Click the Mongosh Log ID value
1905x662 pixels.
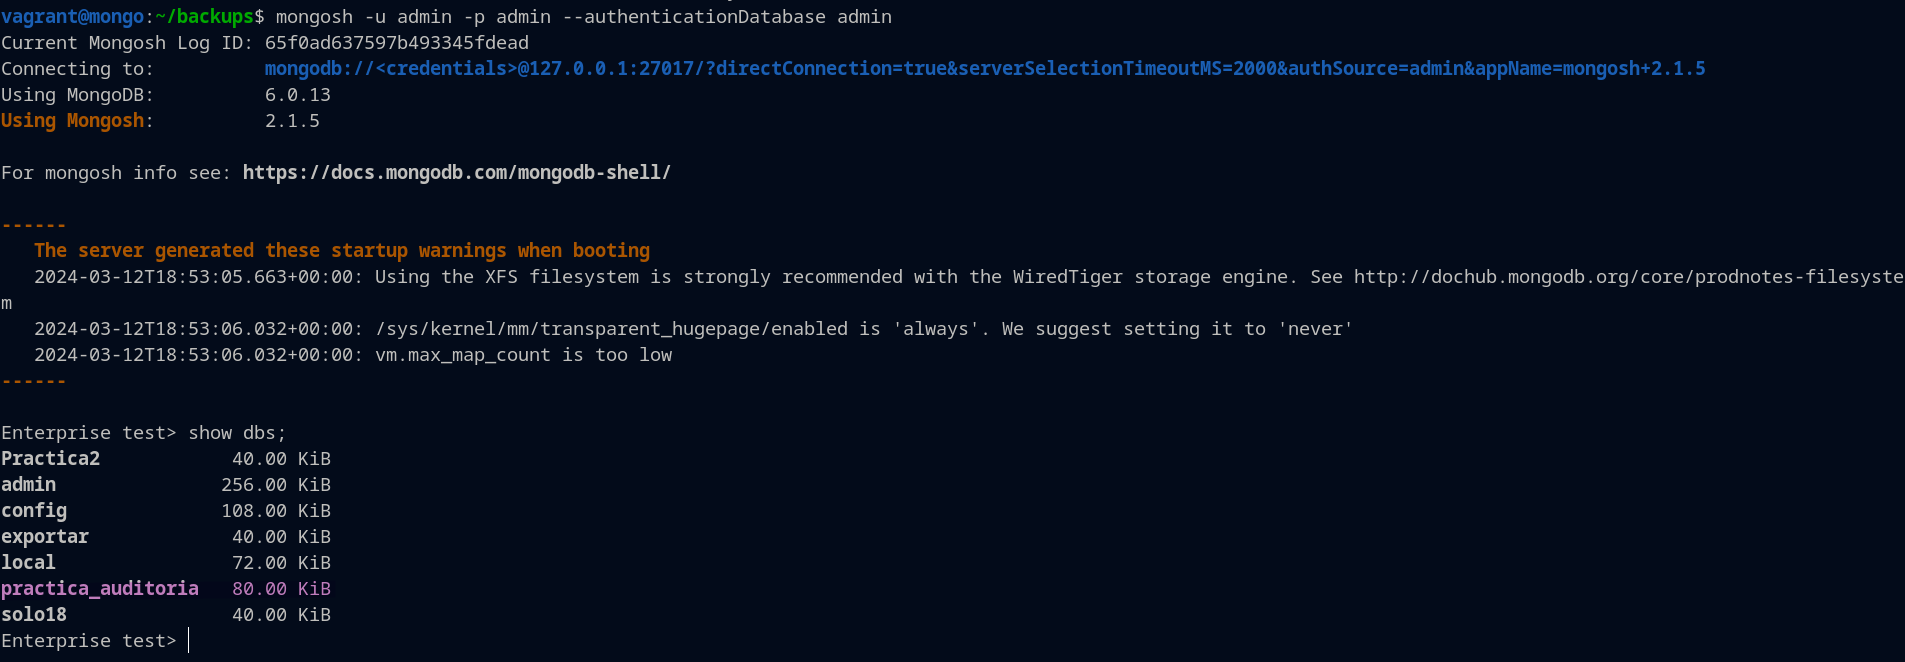point(396,43)
